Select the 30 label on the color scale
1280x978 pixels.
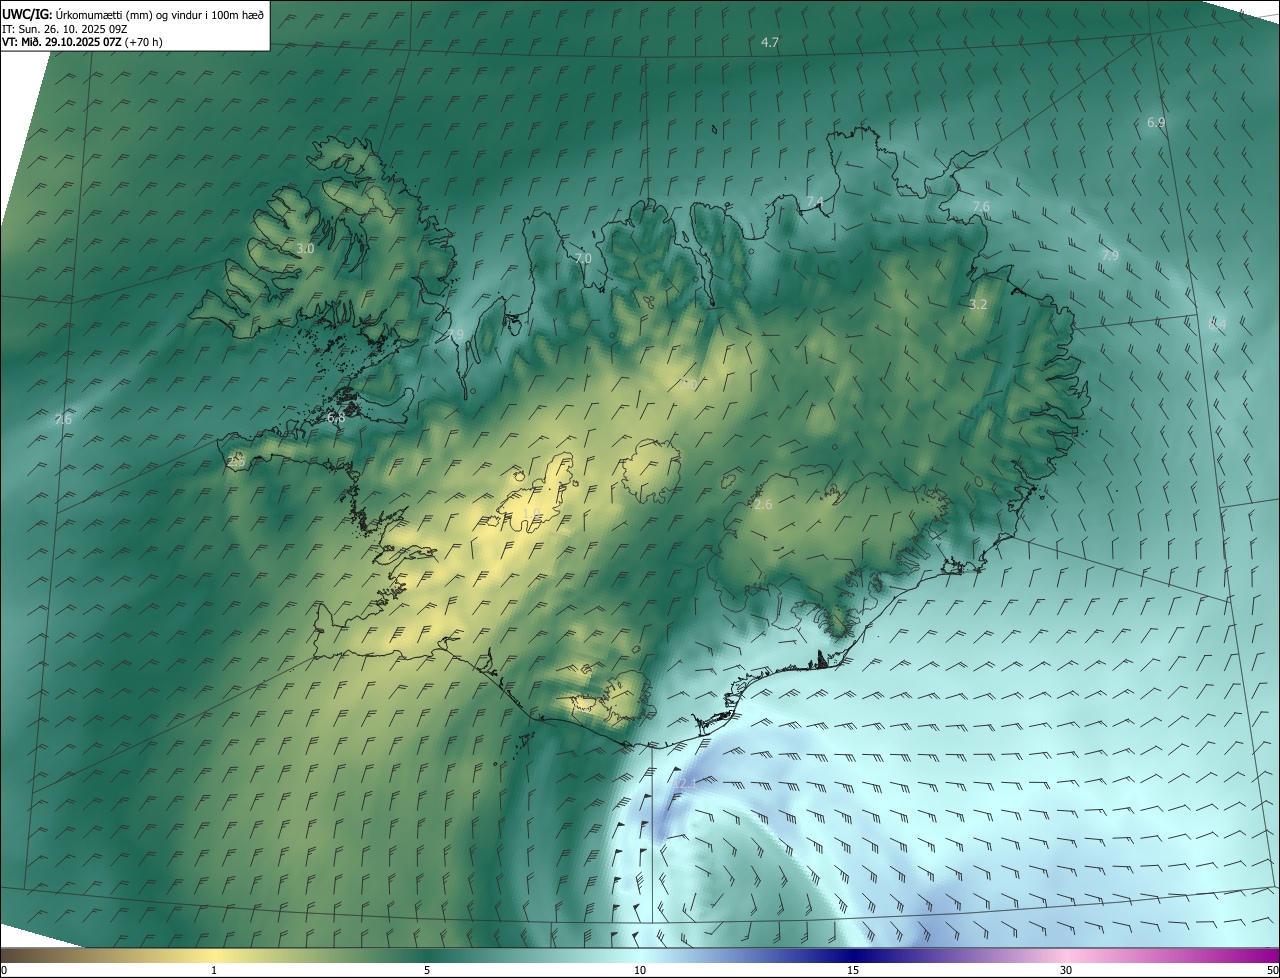pyautogui.click(x=1066, y=970)
